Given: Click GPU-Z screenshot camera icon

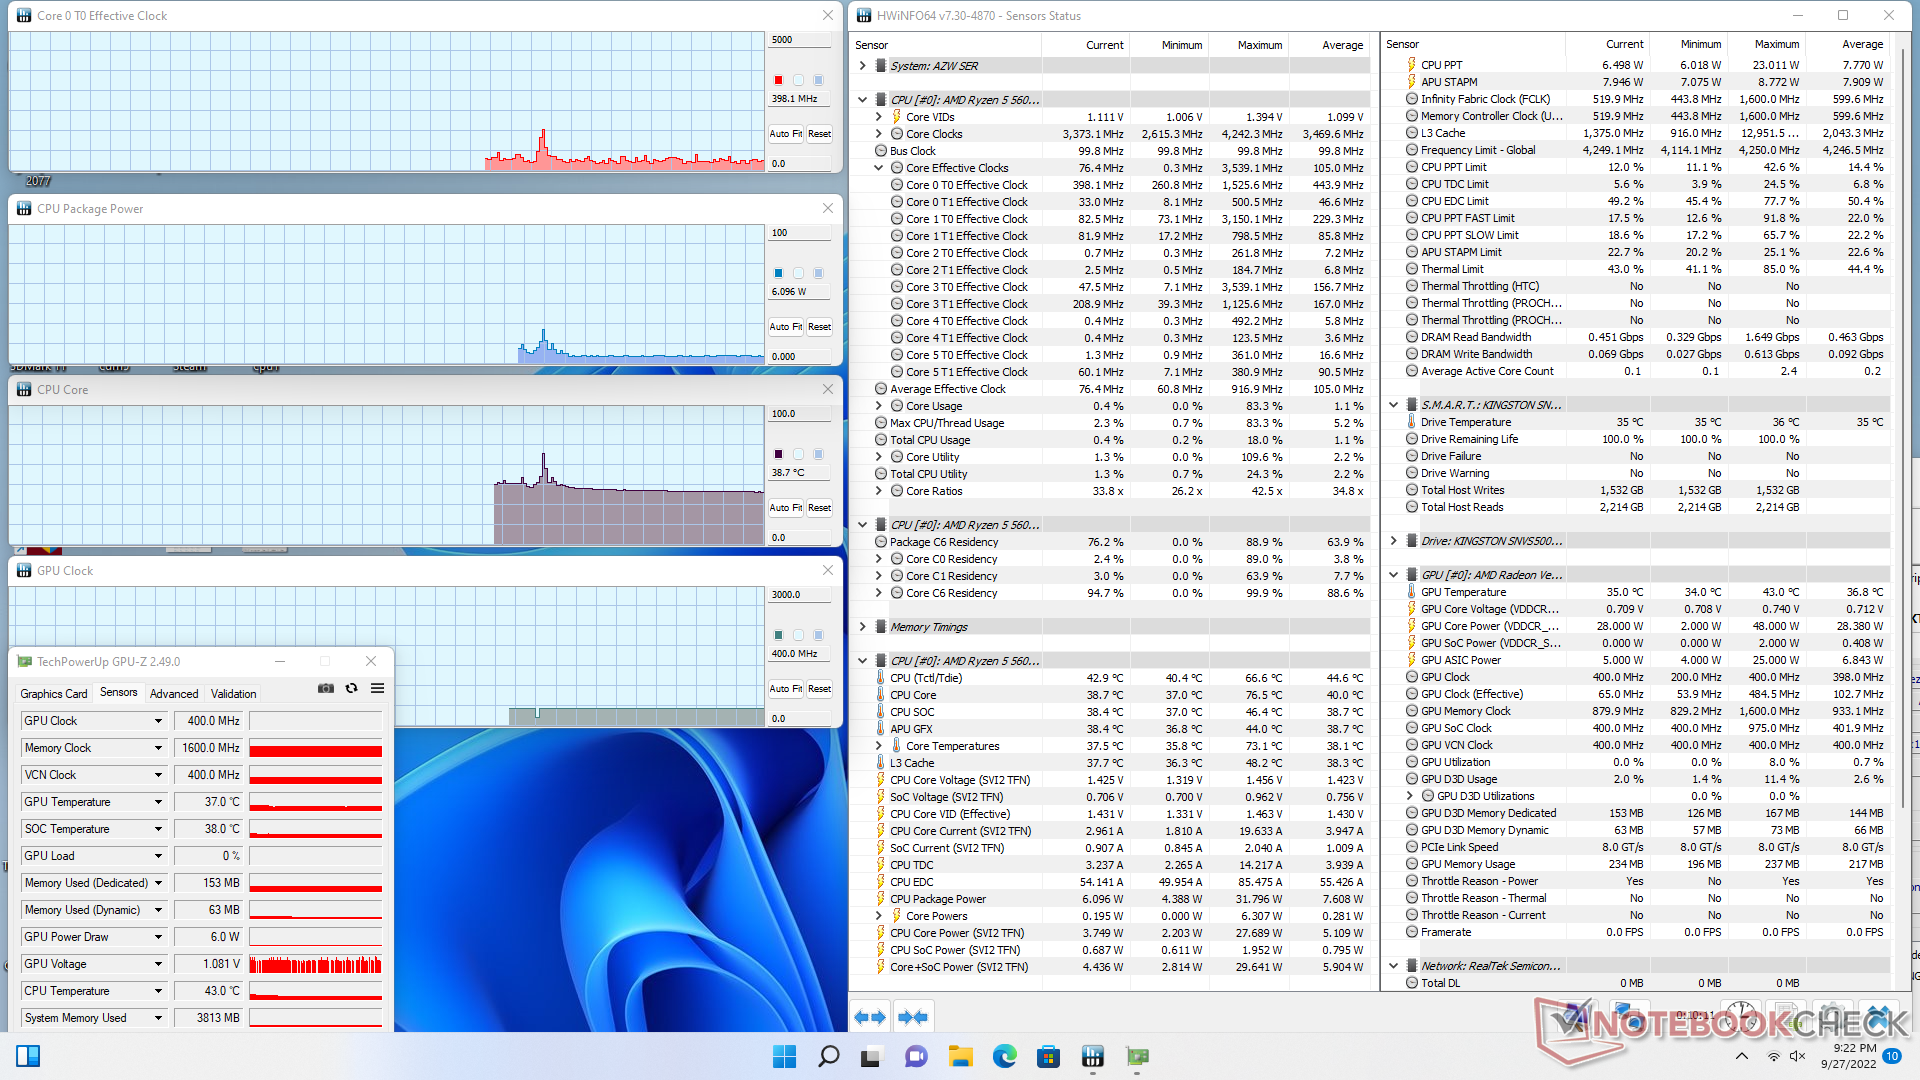Looking at the screenshot, I should 326,688.
